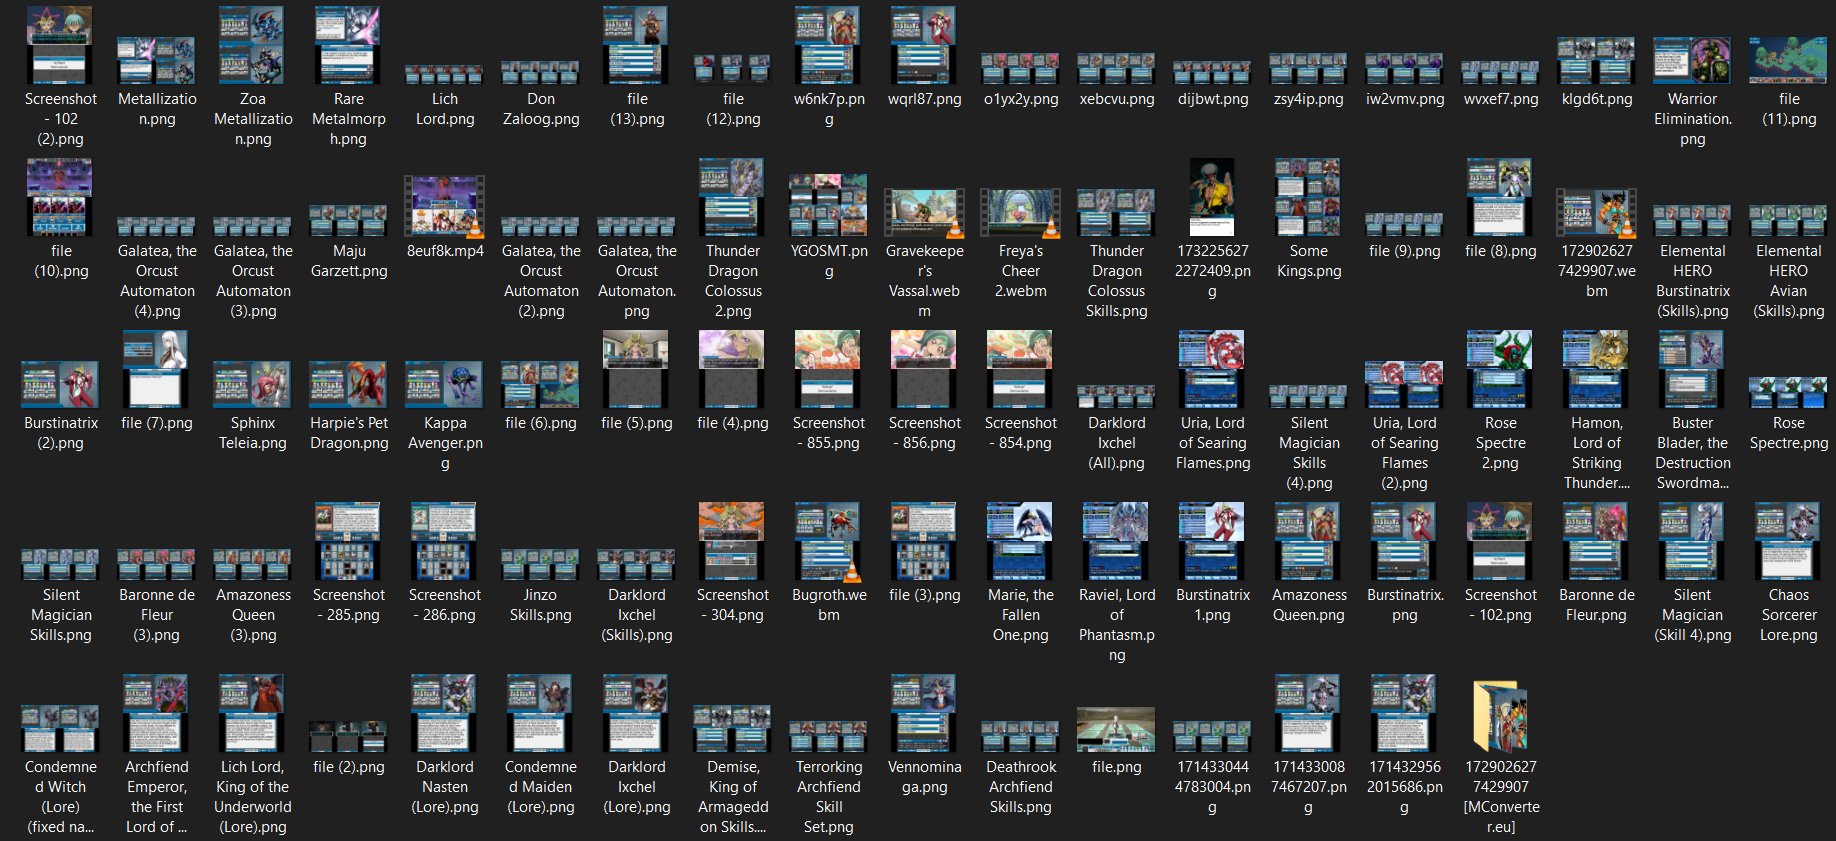The height and width of the screenshot is (841, 1836).
Task: Select the Don Zaloog.png thumbnail
Action: 540,72
